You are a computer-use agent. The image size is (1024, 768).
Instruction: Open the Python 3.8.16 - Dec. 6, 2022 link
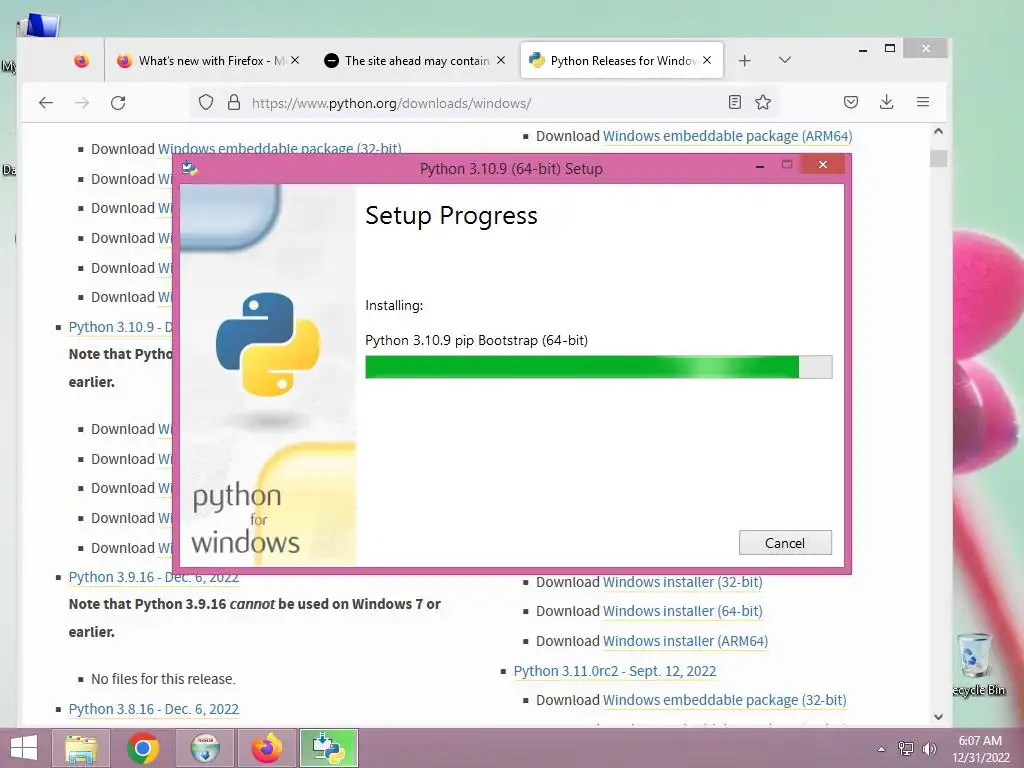click(153, 709)
